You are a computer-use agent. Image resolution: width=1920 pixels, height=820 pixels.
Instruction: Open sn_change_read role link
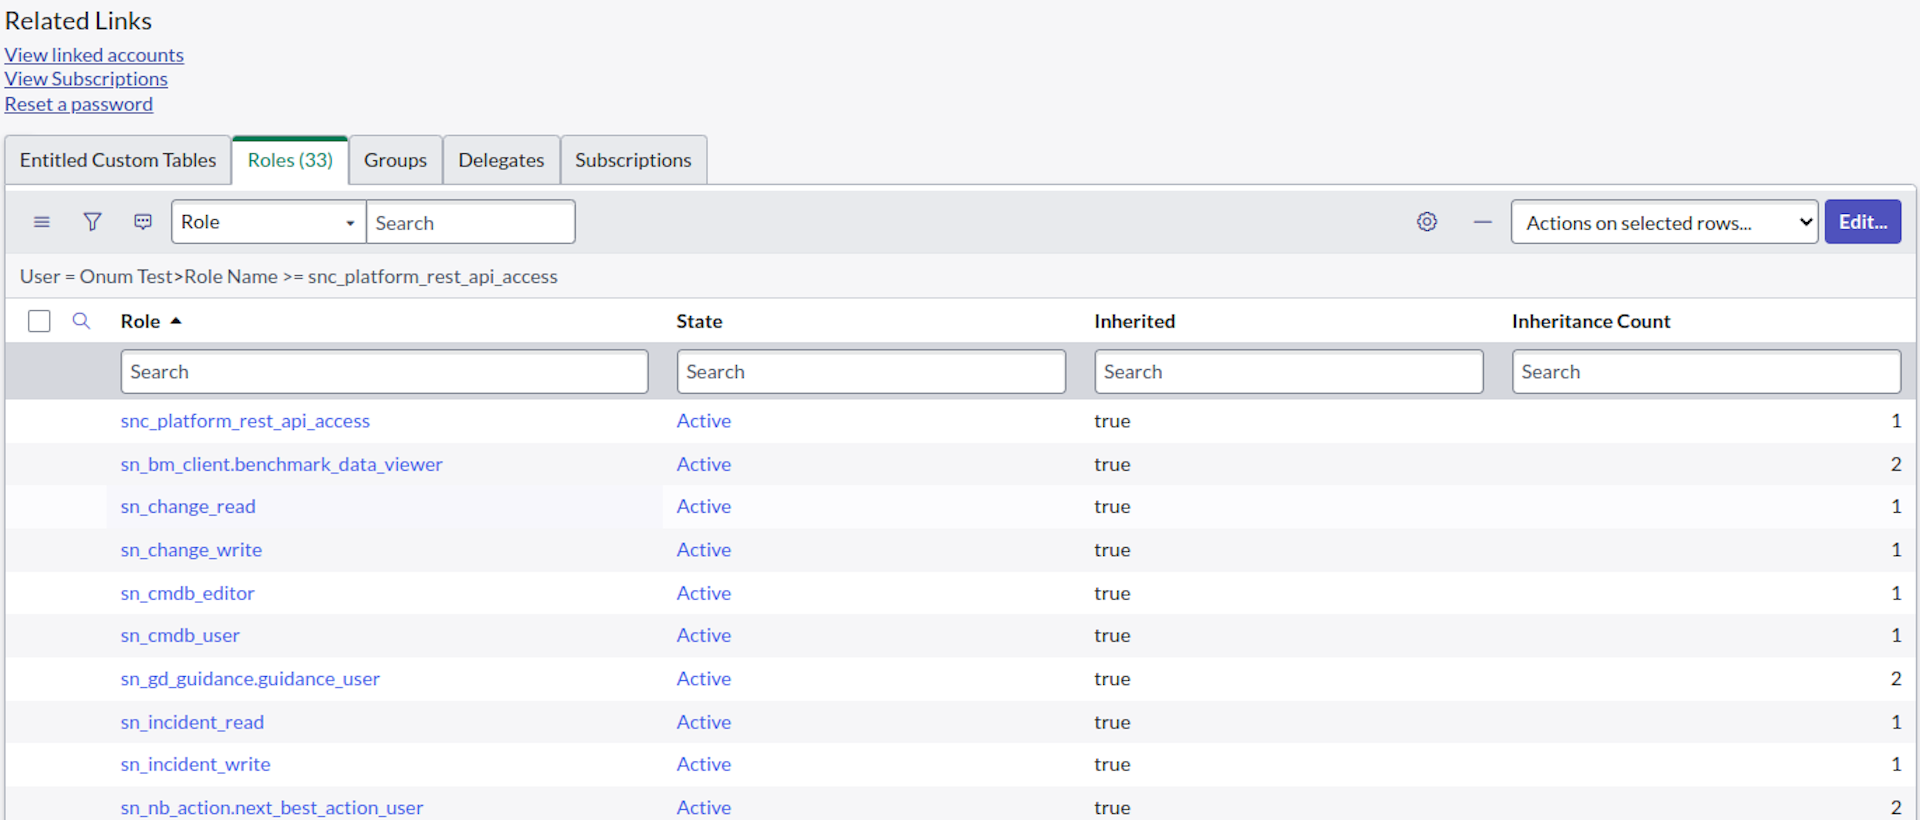pyautogui.click(x=188, y=506)
